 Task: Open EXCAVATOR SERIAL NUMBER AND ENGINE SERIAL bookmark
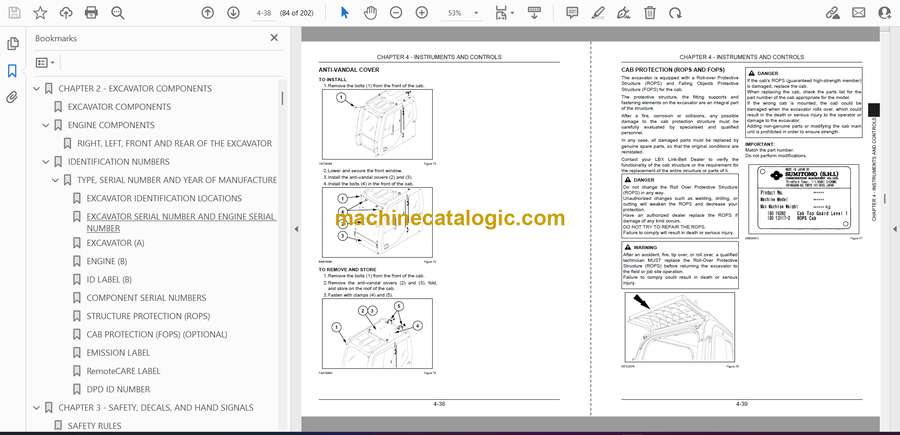pos(181,222)
